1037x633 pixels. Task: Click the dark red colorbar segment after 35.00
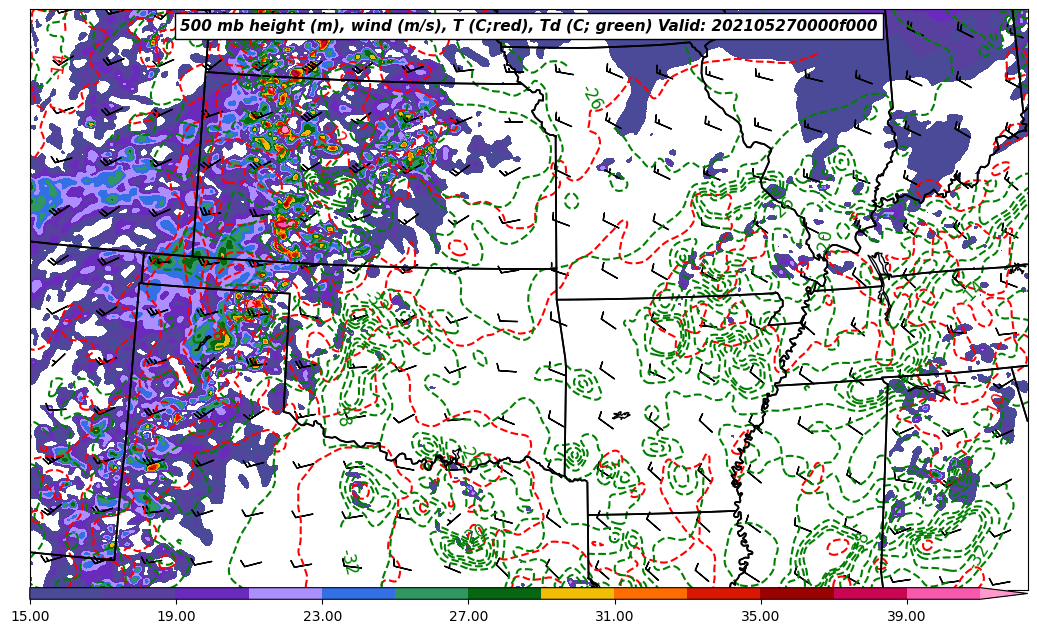point(797,593)
